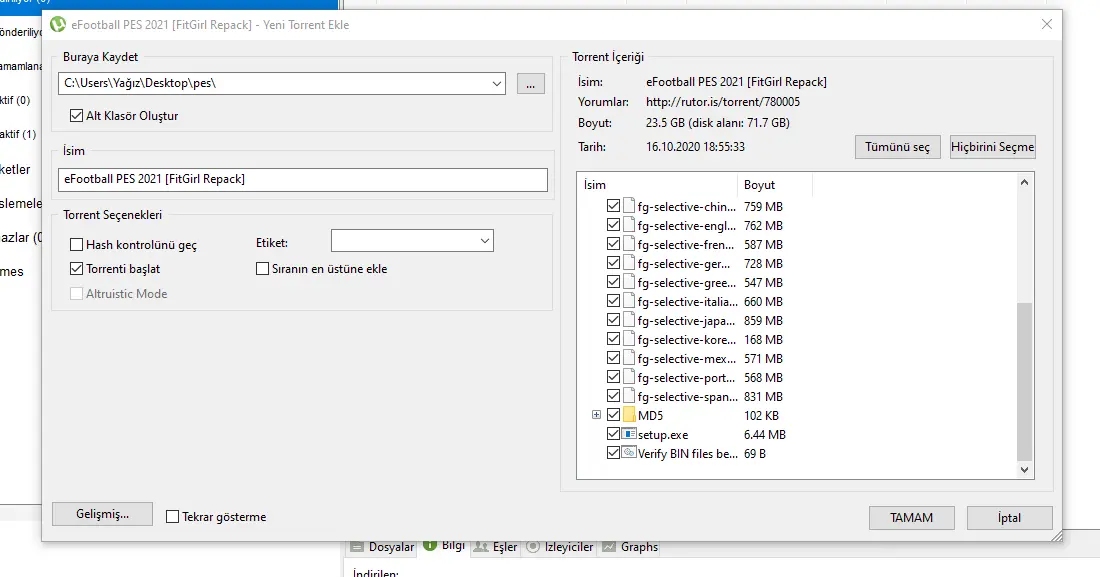Click the rutor.is torrent URL text
This screenshot has width=1100, height=577.
723,102
